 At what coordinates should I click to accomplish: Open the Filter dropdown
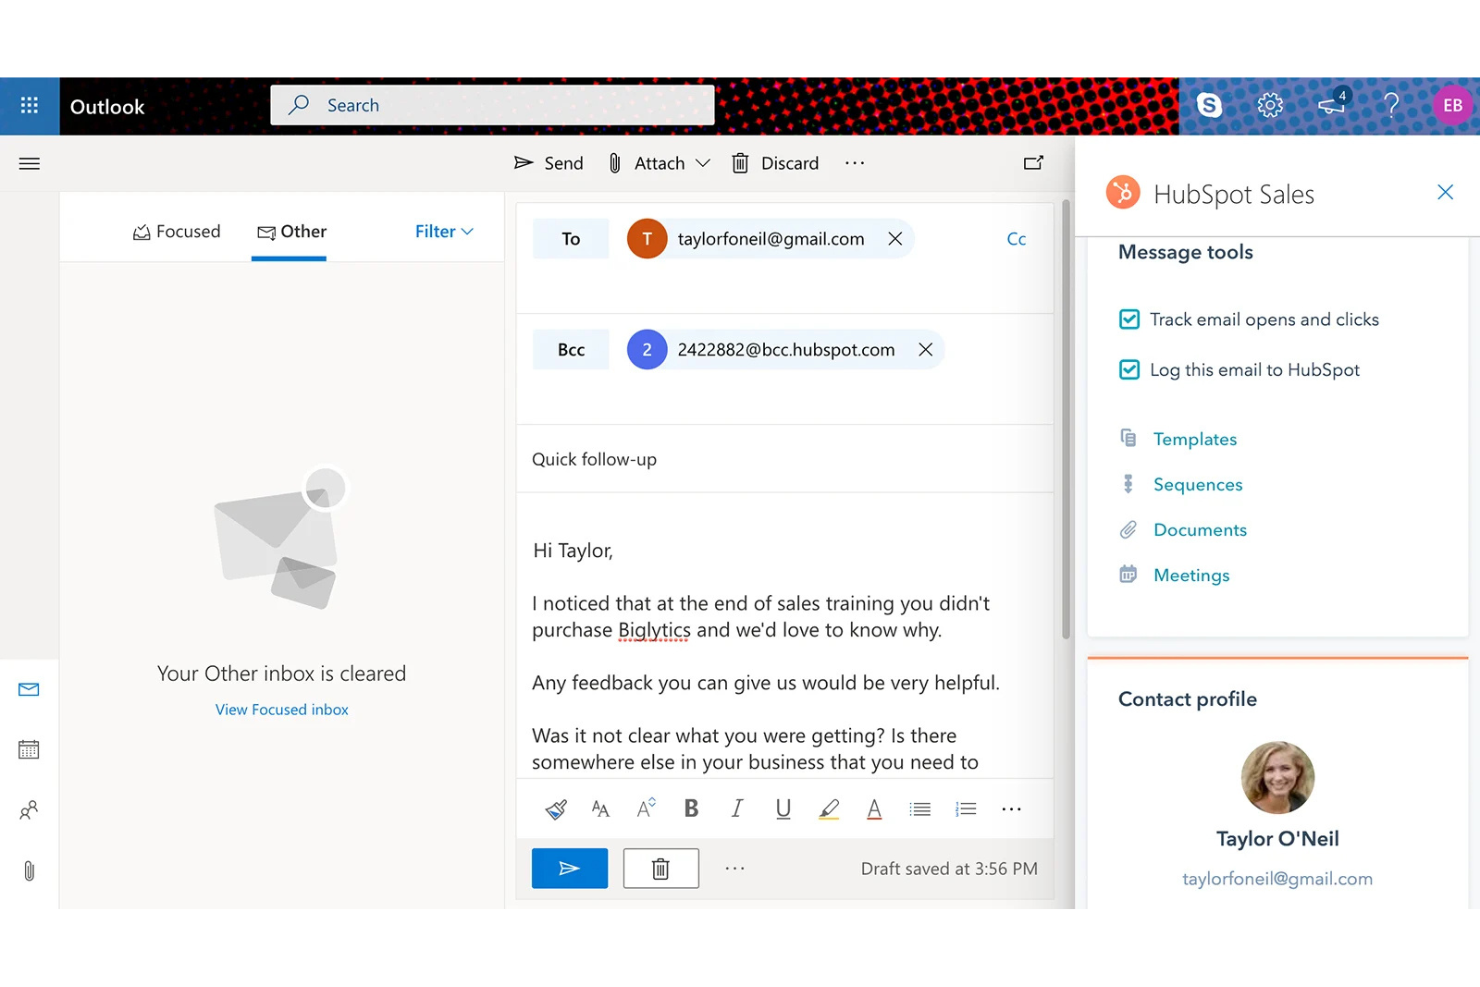pos(444,231)
